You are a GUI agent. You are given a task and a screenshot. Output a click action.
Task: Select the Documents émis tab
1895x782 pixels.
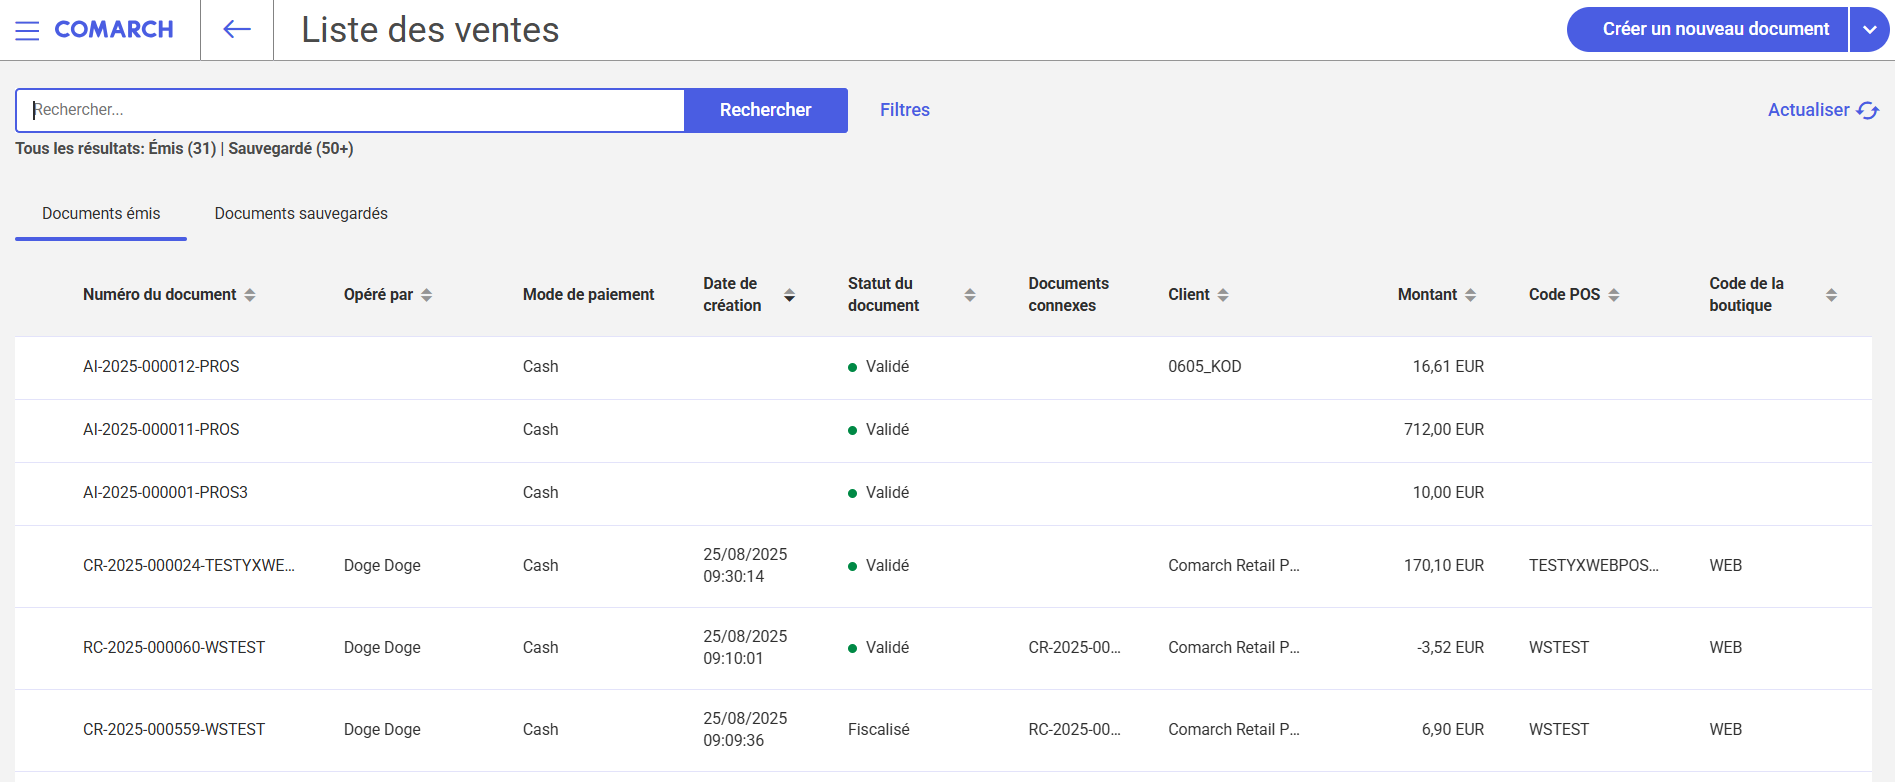point(101,214)
